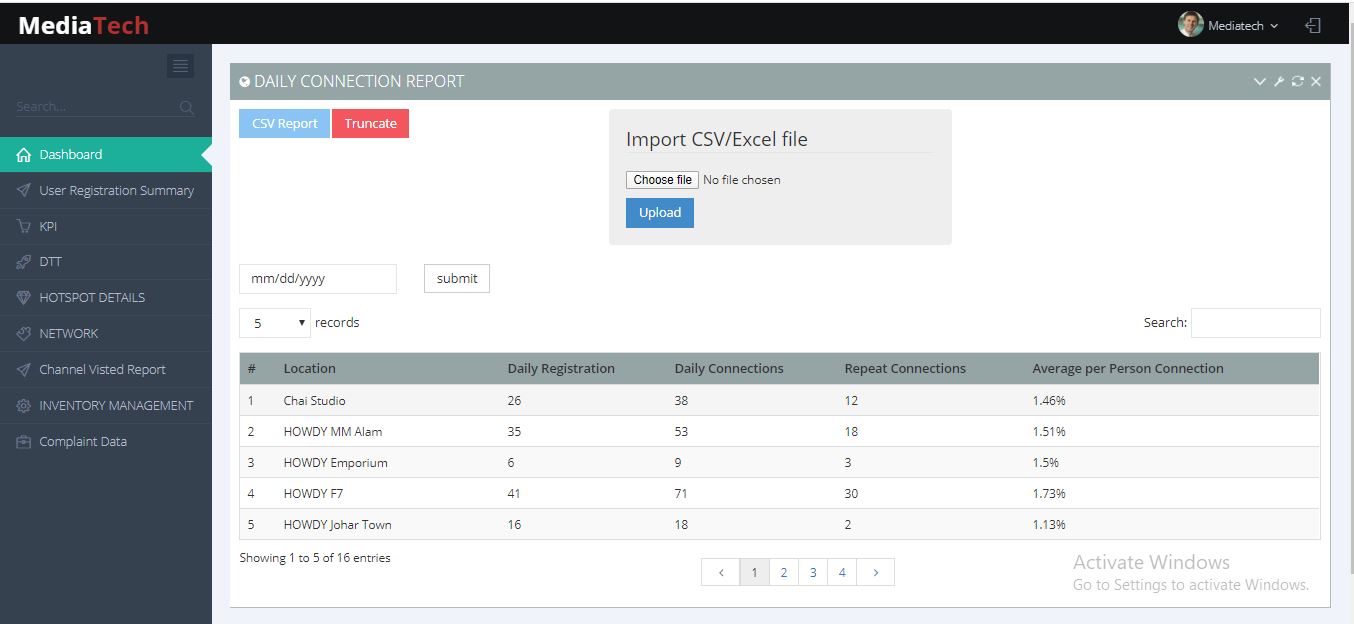Click the logout icon at top right
The image size is (1354, 624).
pyautogui.click(x=1313, y=26)
